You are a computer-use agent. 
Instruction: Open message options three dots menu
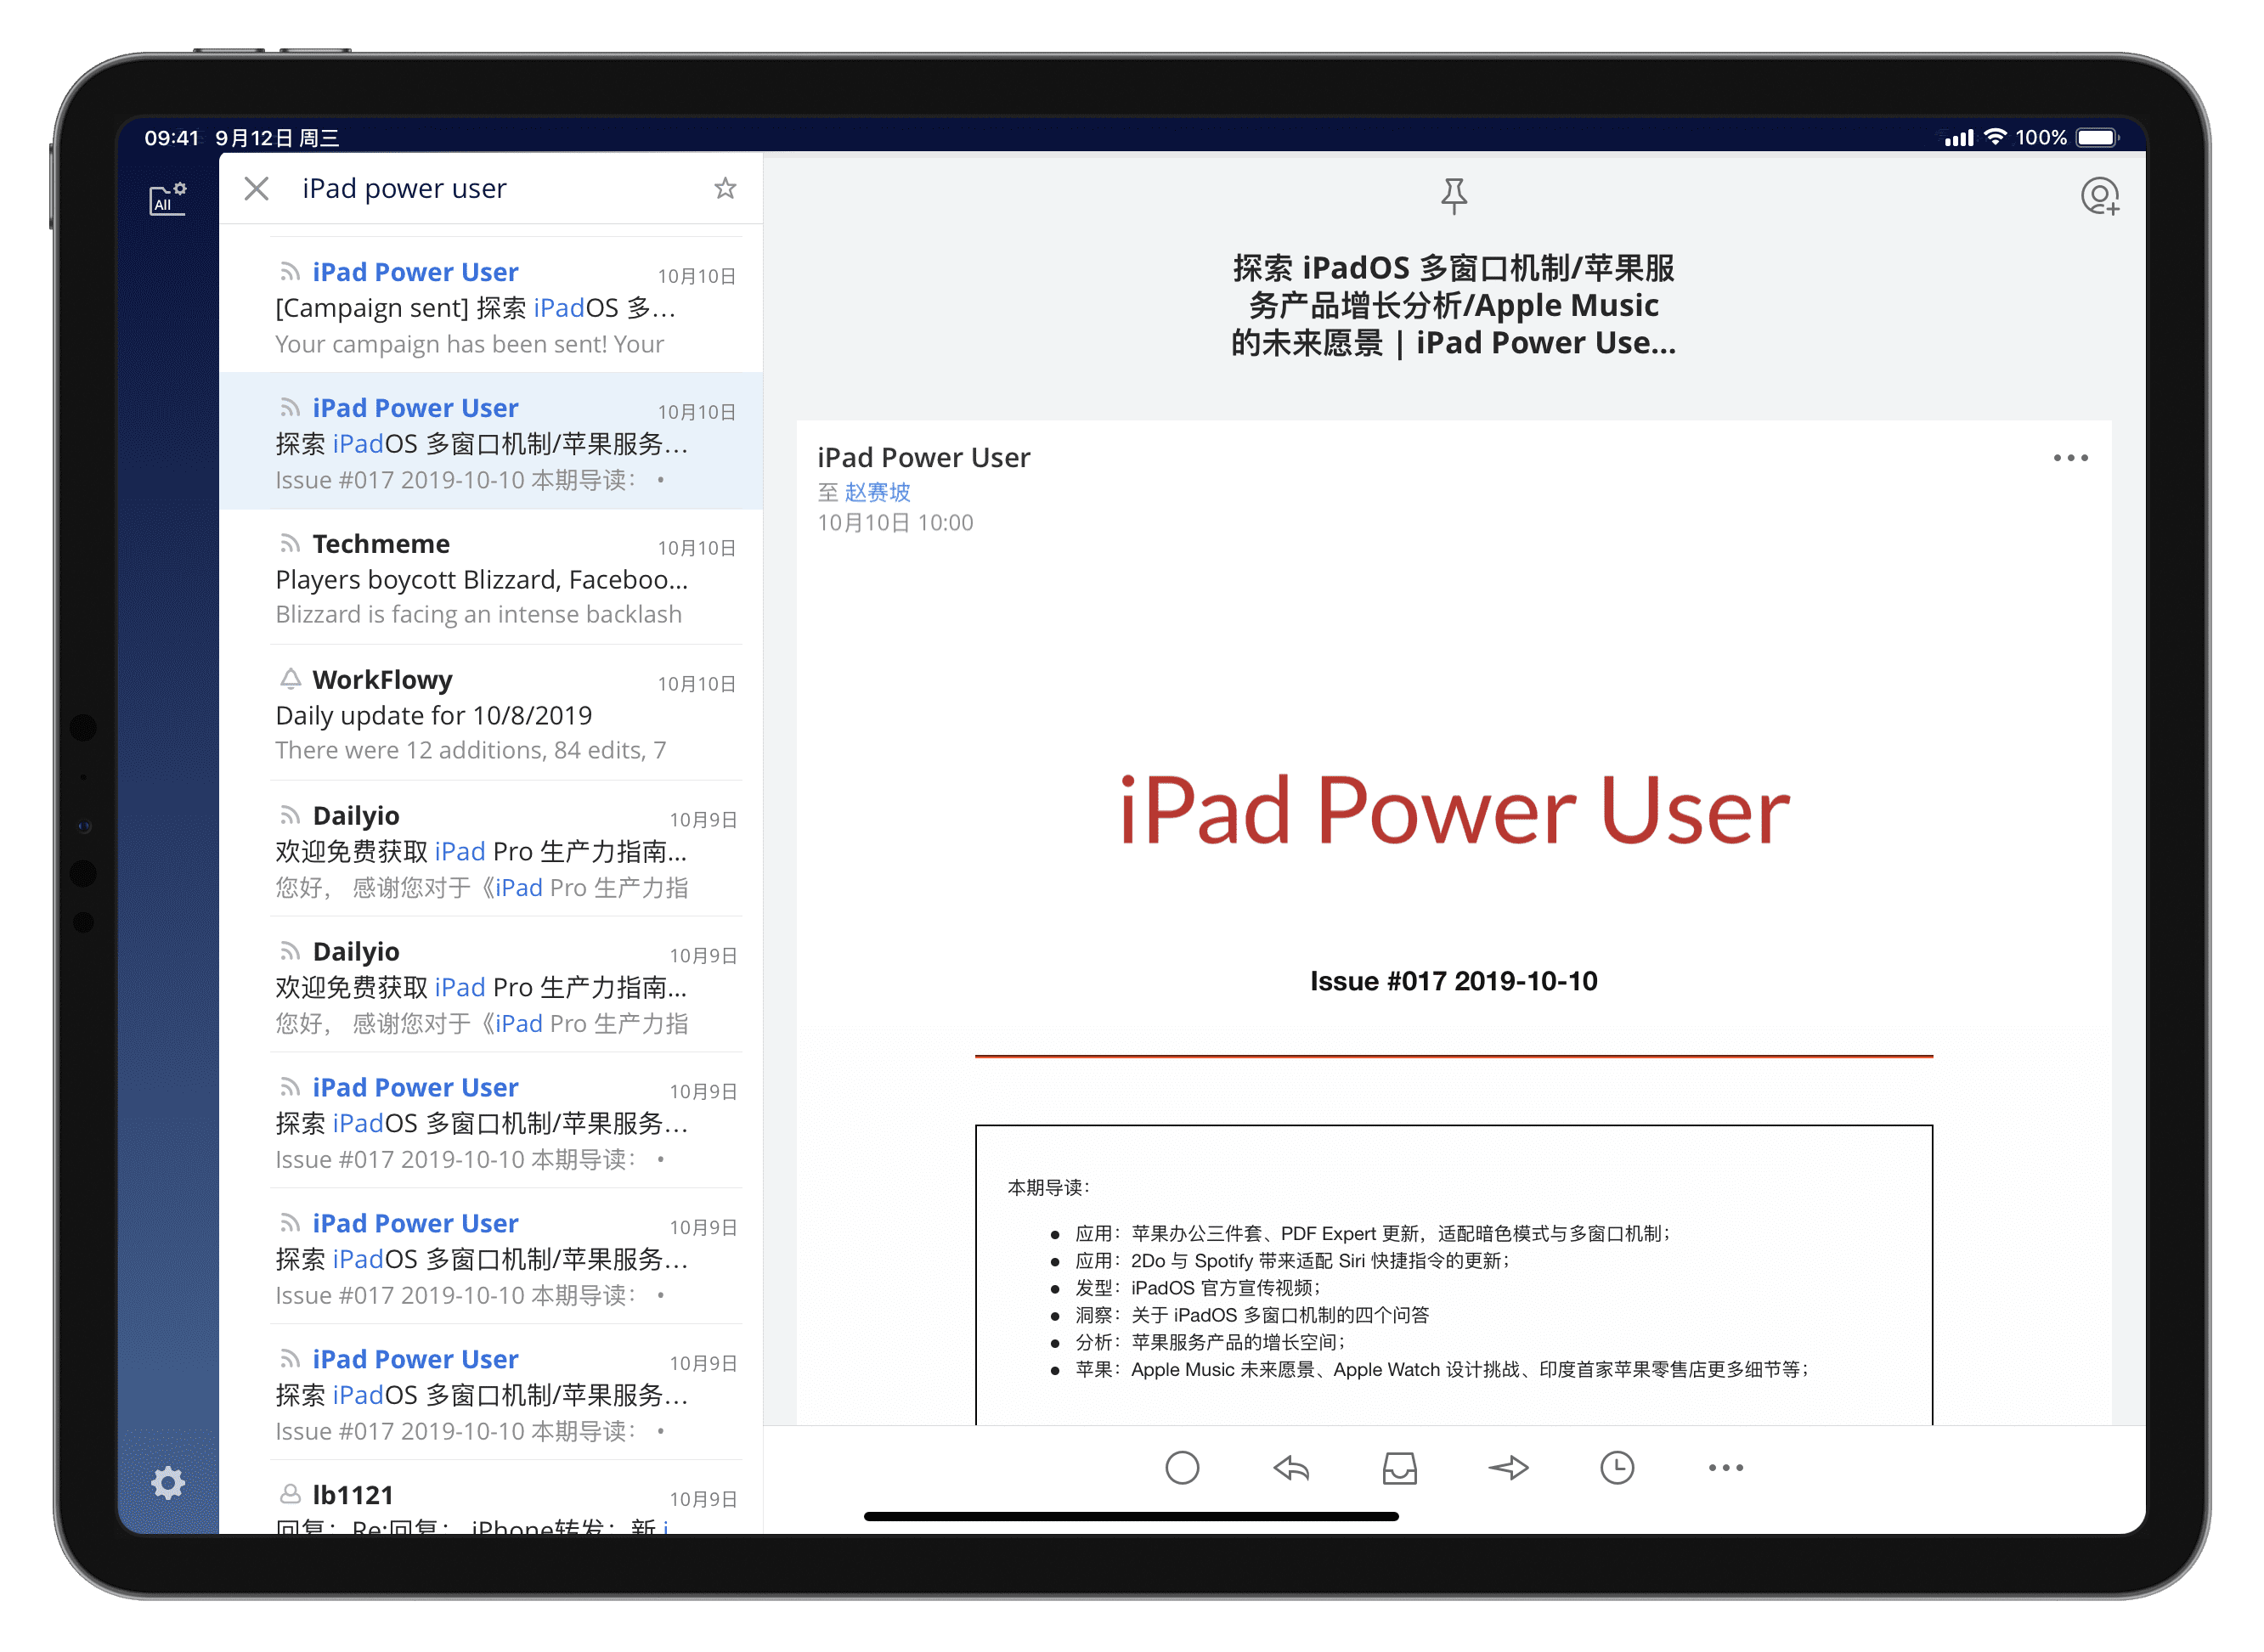(2070, 458)
